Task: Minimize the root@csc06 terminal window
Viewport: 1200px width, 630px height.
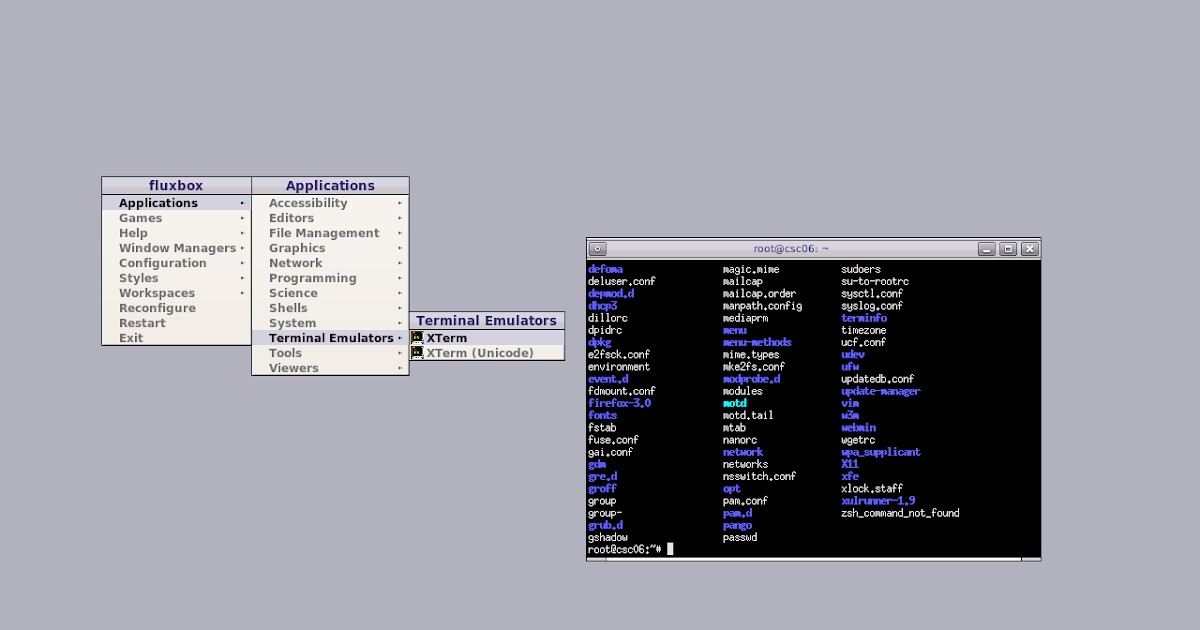Action: click(987, 249)
